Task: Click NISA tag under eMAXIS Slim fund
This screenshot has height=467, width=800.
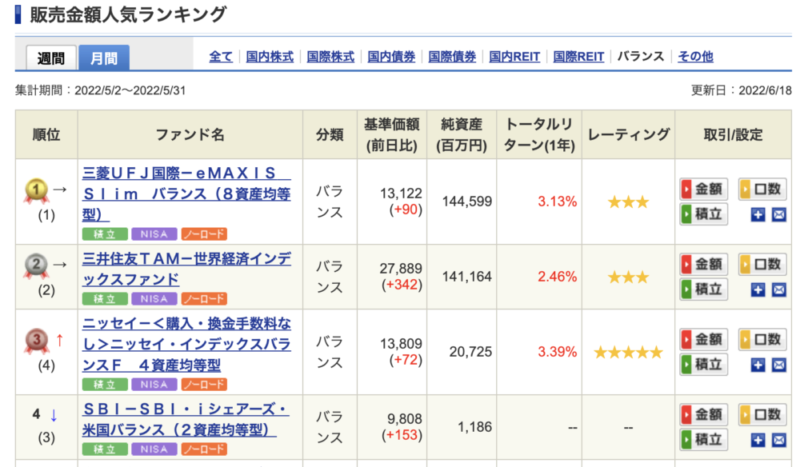Action: point(154,234)
